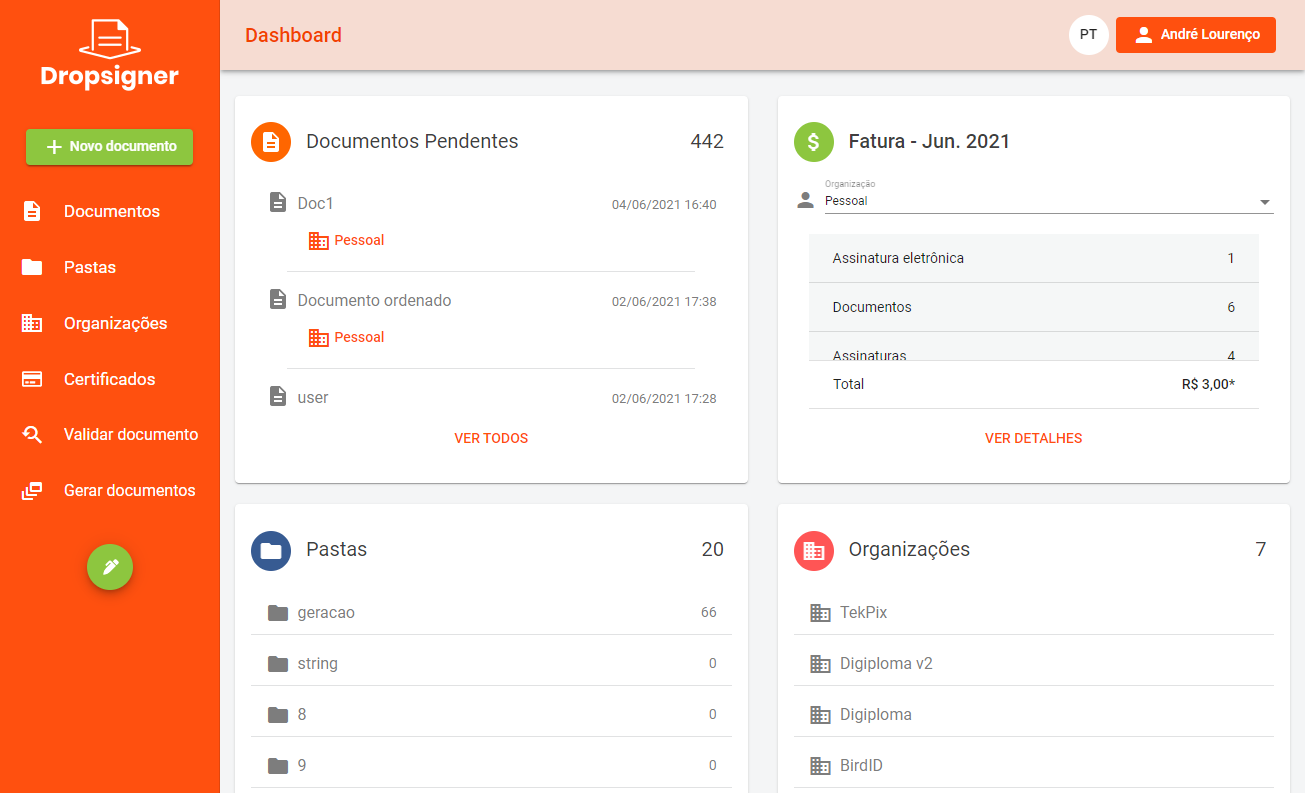The height and width of the screenshot is (793, 1305).
Task: Click the Novo documento button
Action: coord(110,146)
